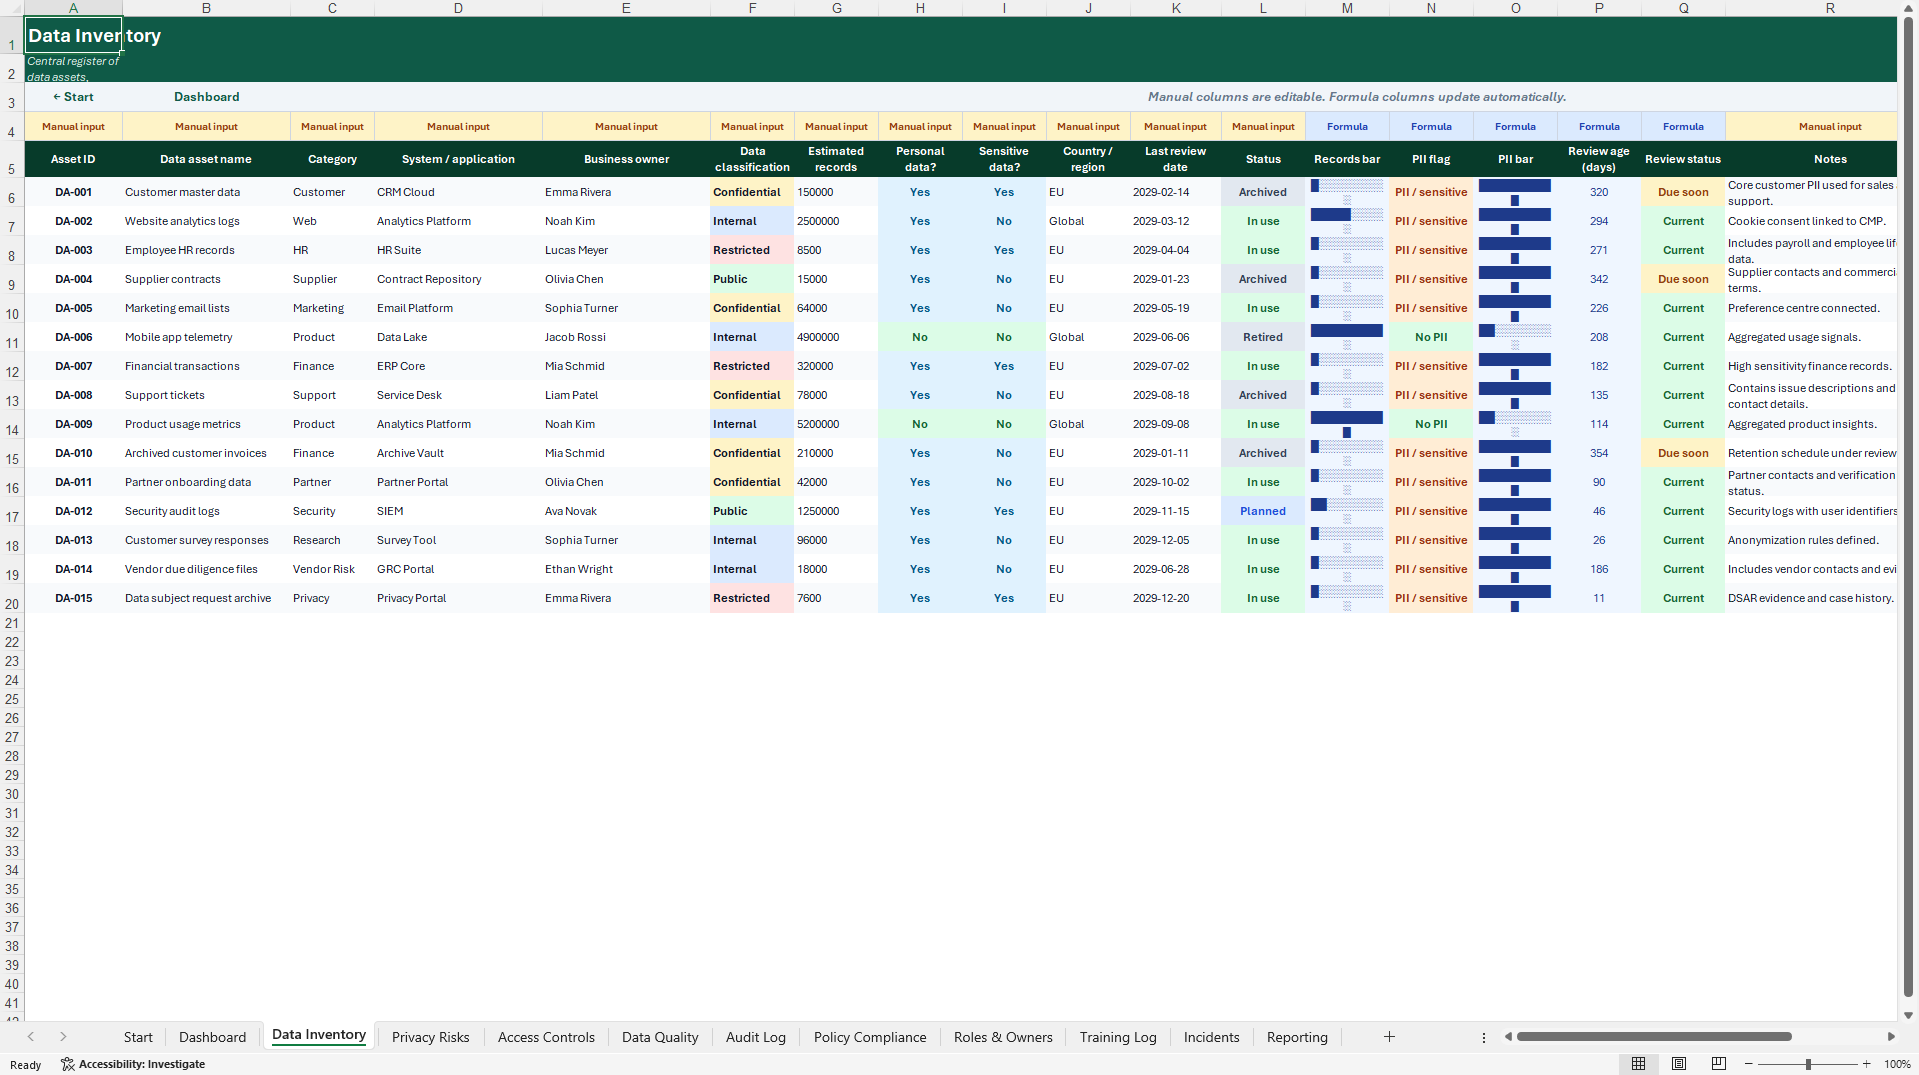The image size is (1919, 1075).
Task: Select cell DA-007 asset ID
Action: click(x=73, y=366)
